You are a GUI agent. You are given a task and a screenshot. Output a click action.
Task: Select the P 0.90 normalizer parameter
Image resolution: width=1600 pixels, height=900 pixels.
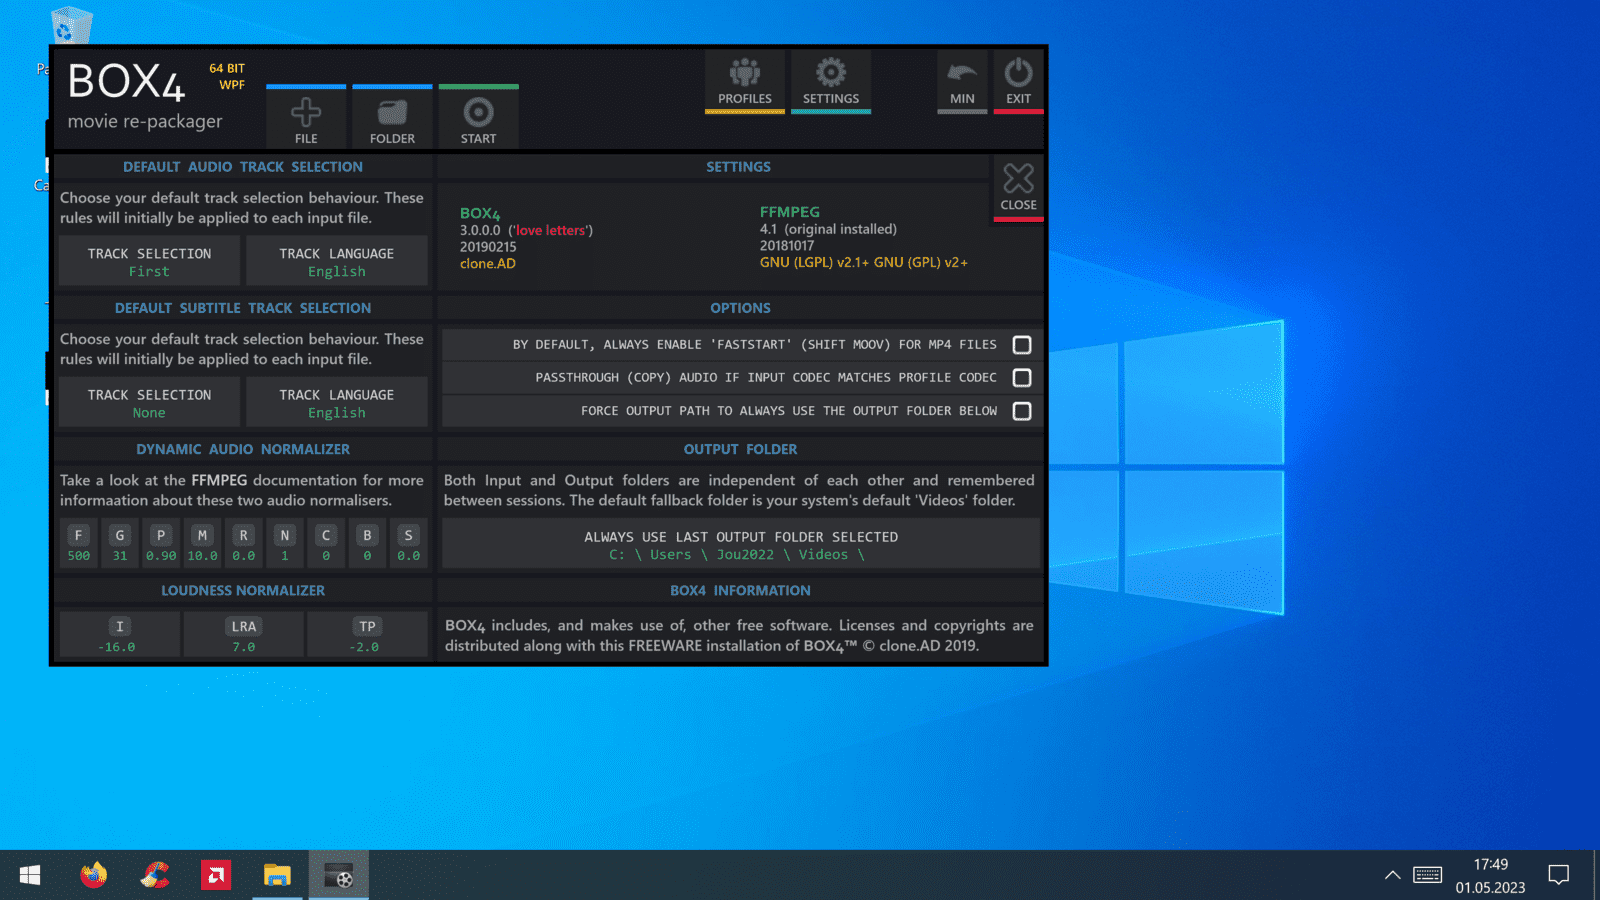[161, 544]
